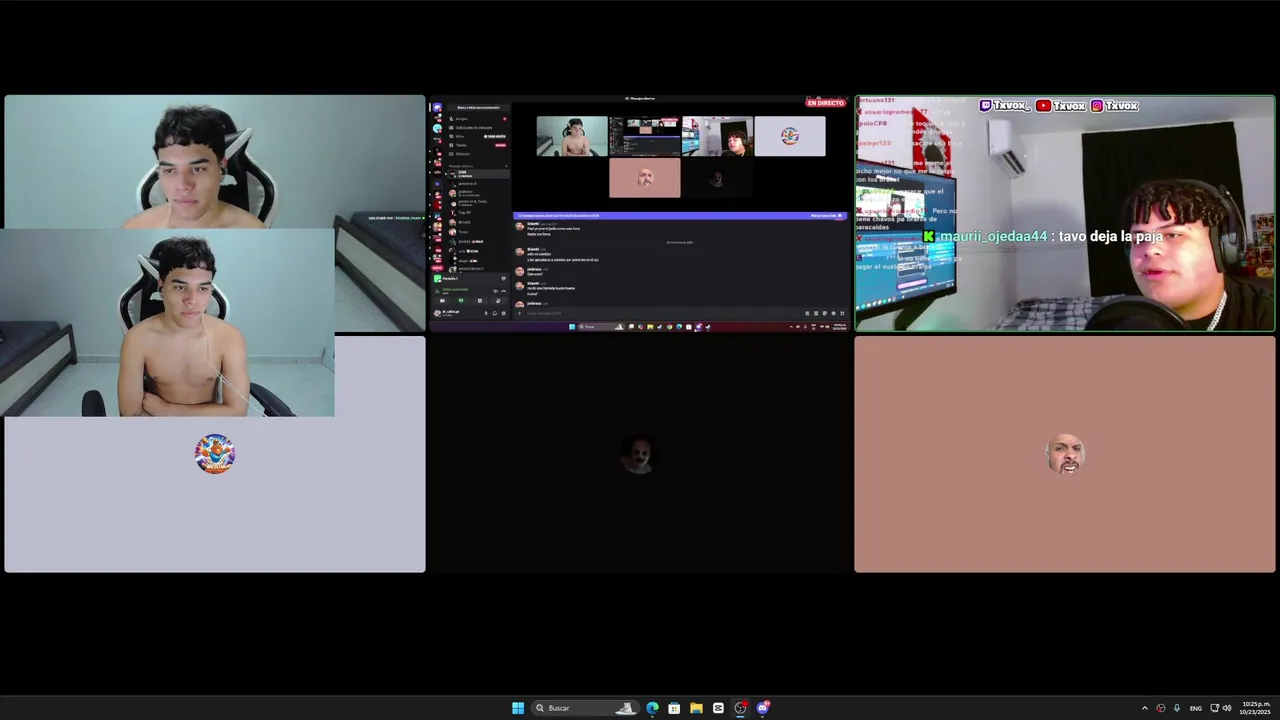Open Microsoft Store from the taskbar
1280x720 pixels.
click(674, 708)
